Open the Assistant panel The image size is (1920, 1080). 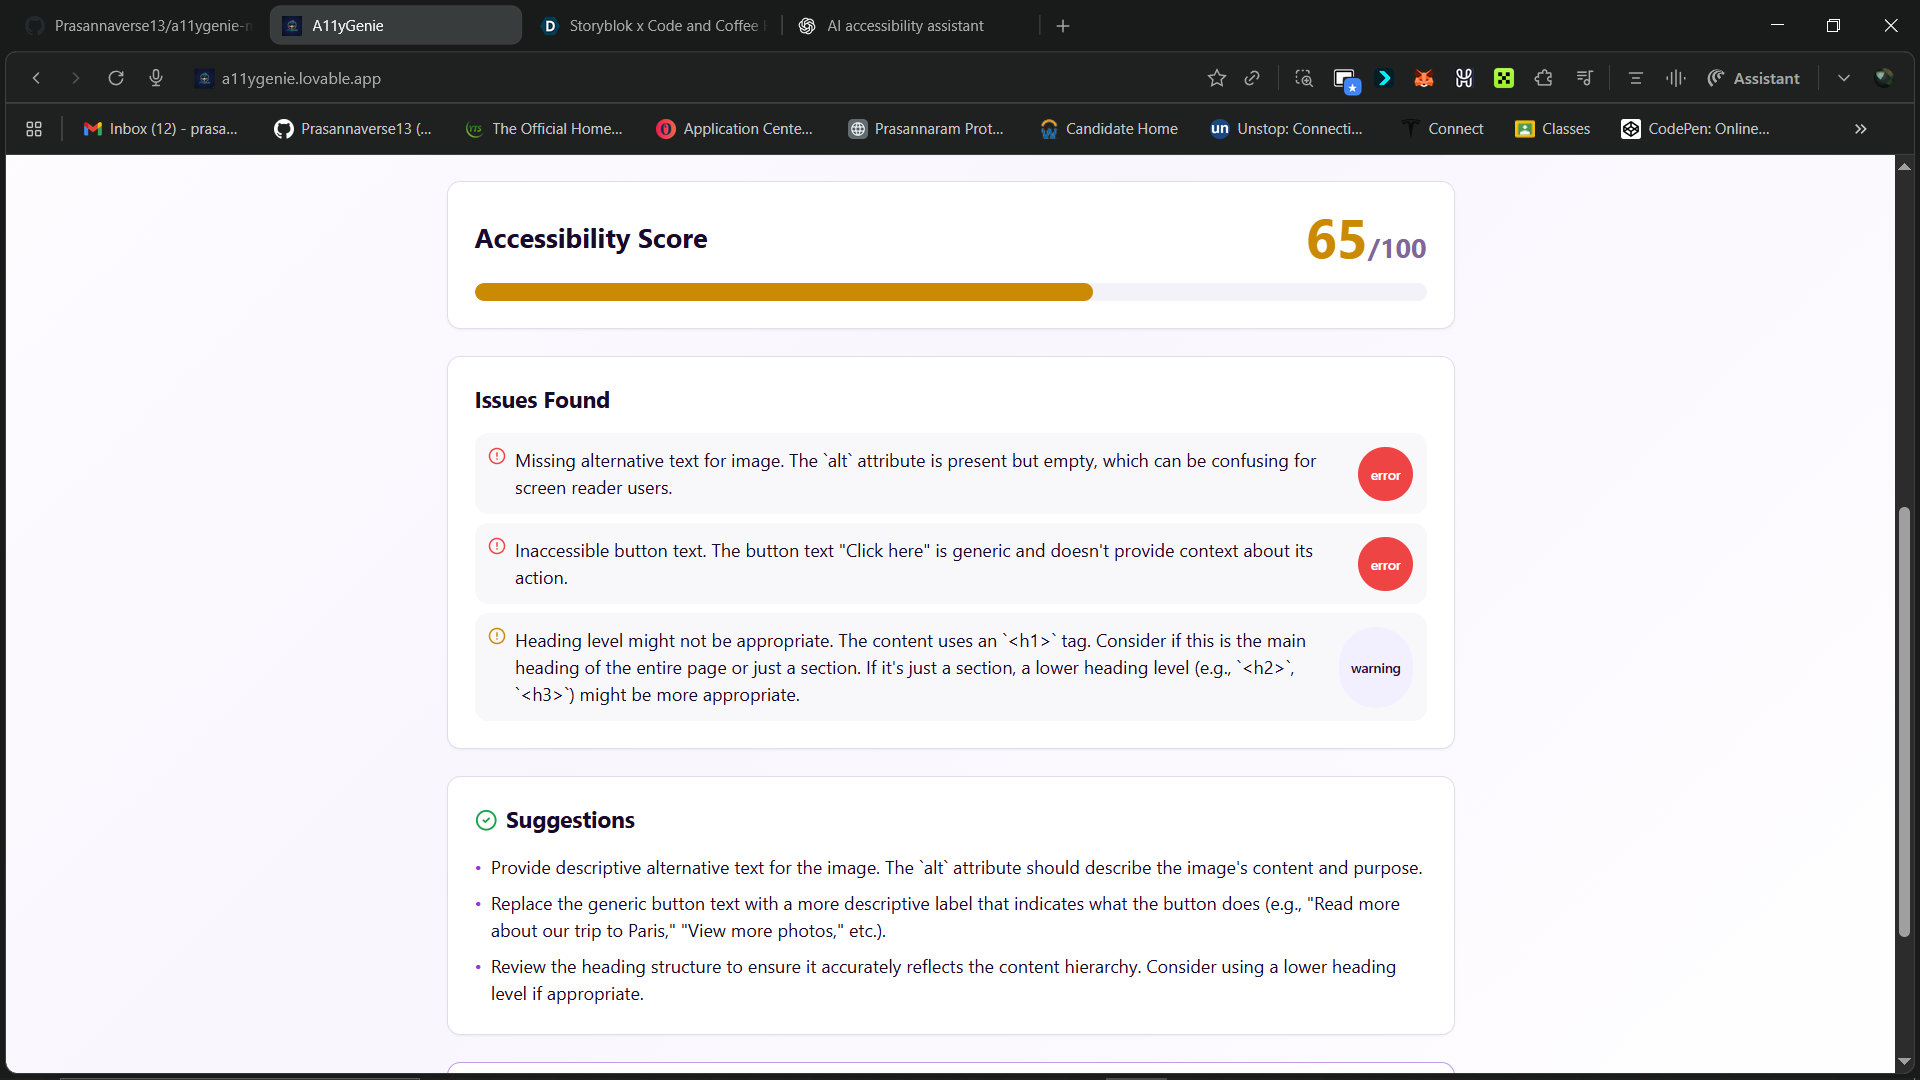[x=1754, y=78]
